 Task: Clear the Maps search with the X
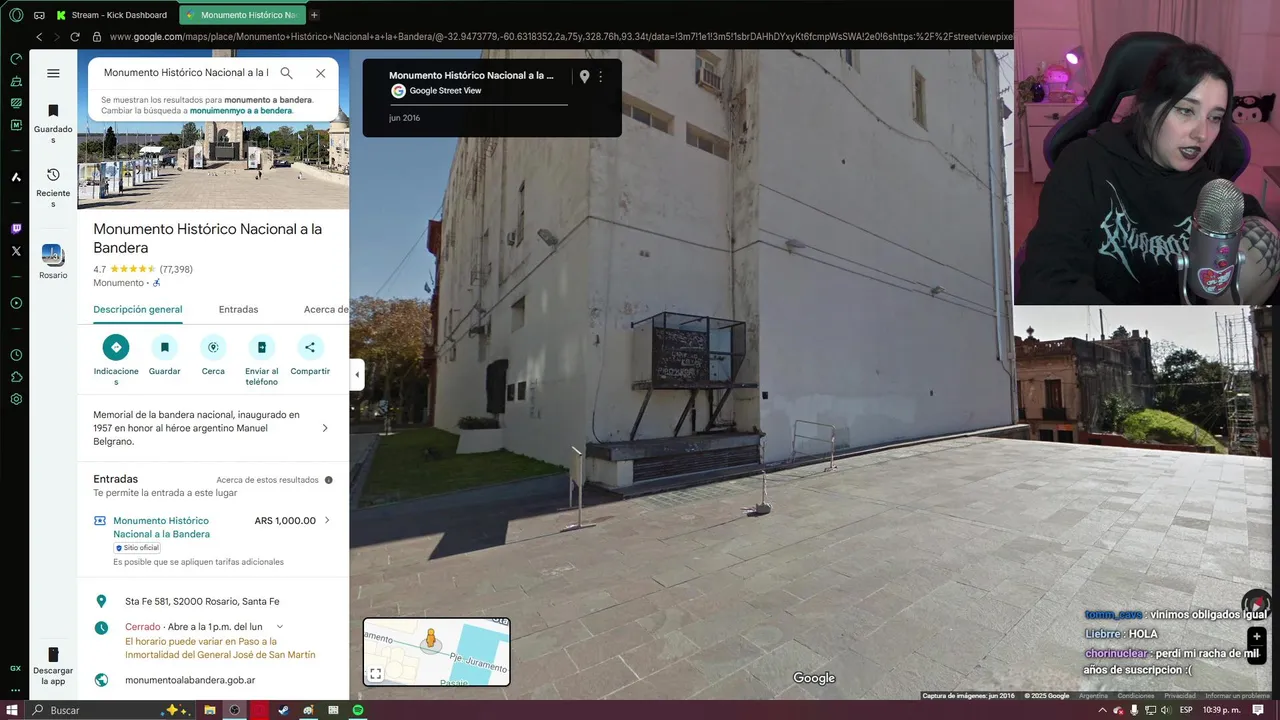coord(320,73)
